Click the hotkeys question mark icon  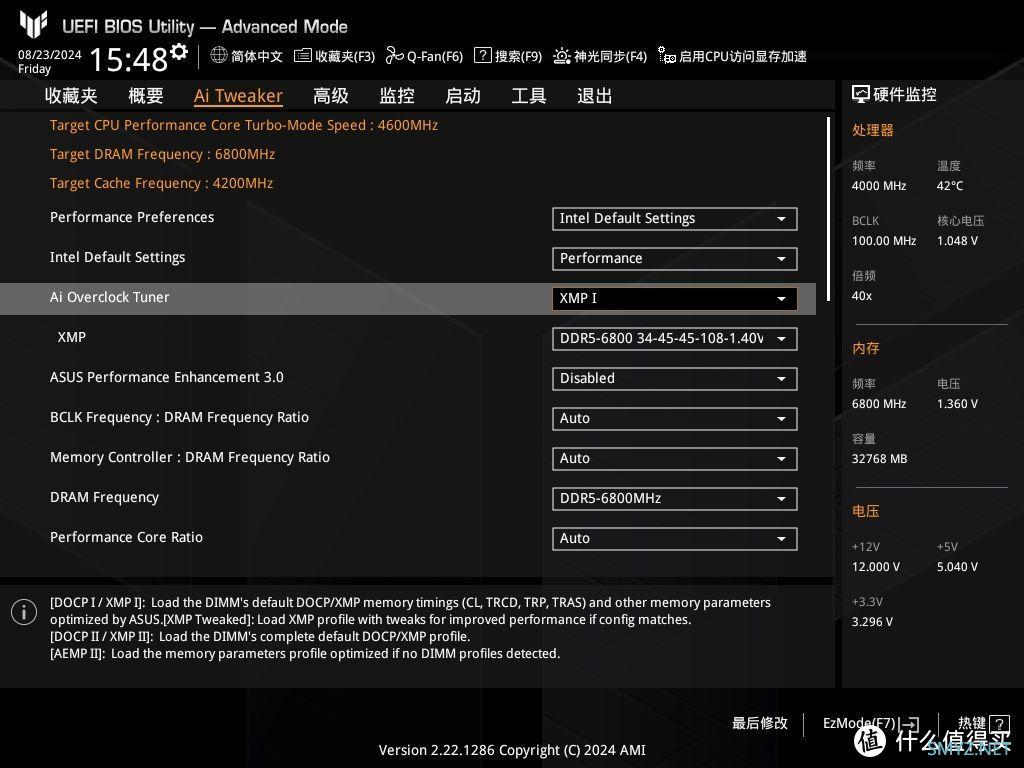pyautogui.click(x=999, y=723)
